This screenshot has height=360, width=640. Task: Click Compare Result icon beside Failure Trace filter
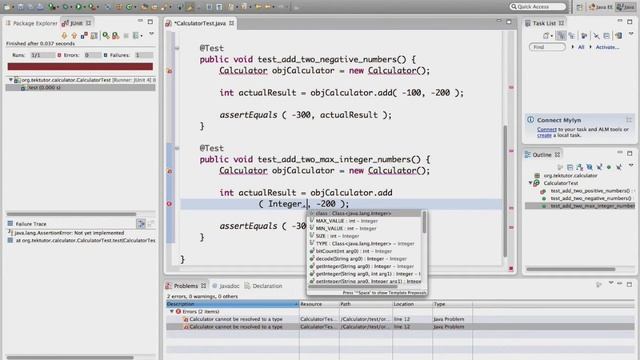[151, 223]
